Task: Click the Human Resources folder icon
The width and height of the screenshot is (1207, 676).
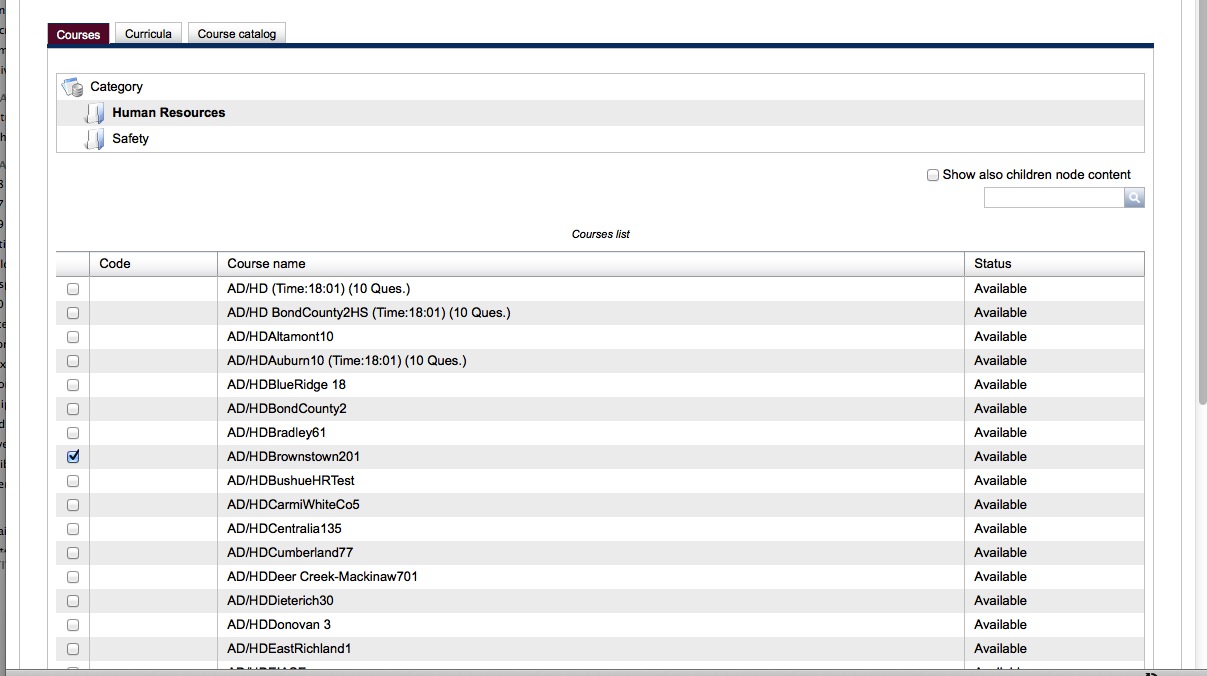Action: click(x=94, y=113)
